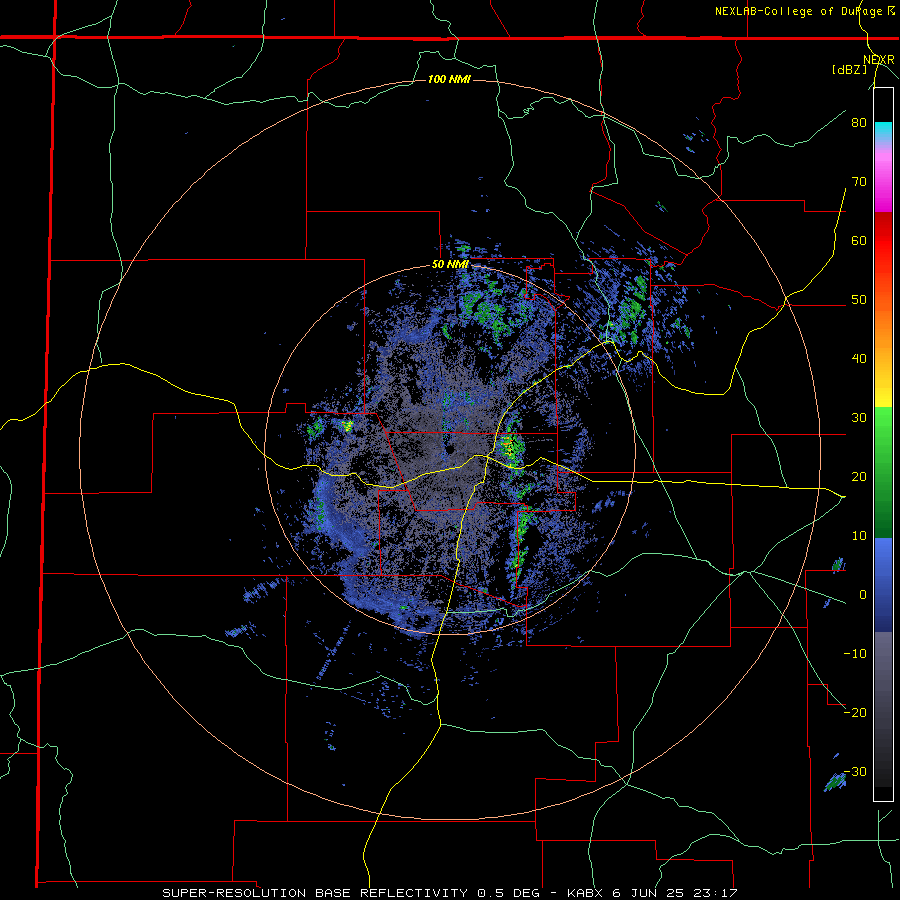Click the 70 value on dBZ scale

pyautogui.click(x=859, y=181)
